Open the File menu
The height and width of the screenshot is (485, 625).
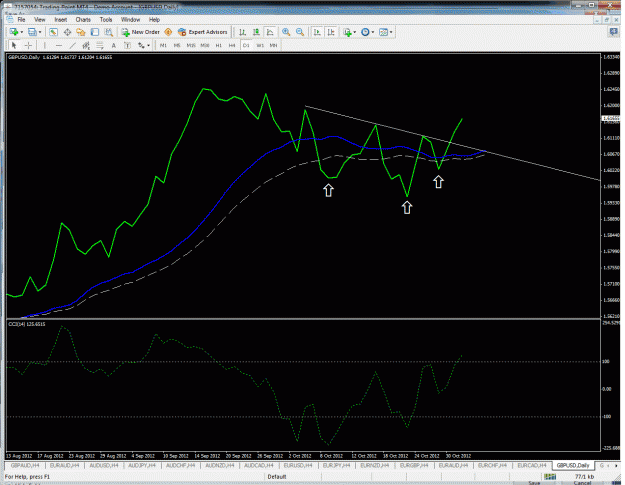point(21,20)
